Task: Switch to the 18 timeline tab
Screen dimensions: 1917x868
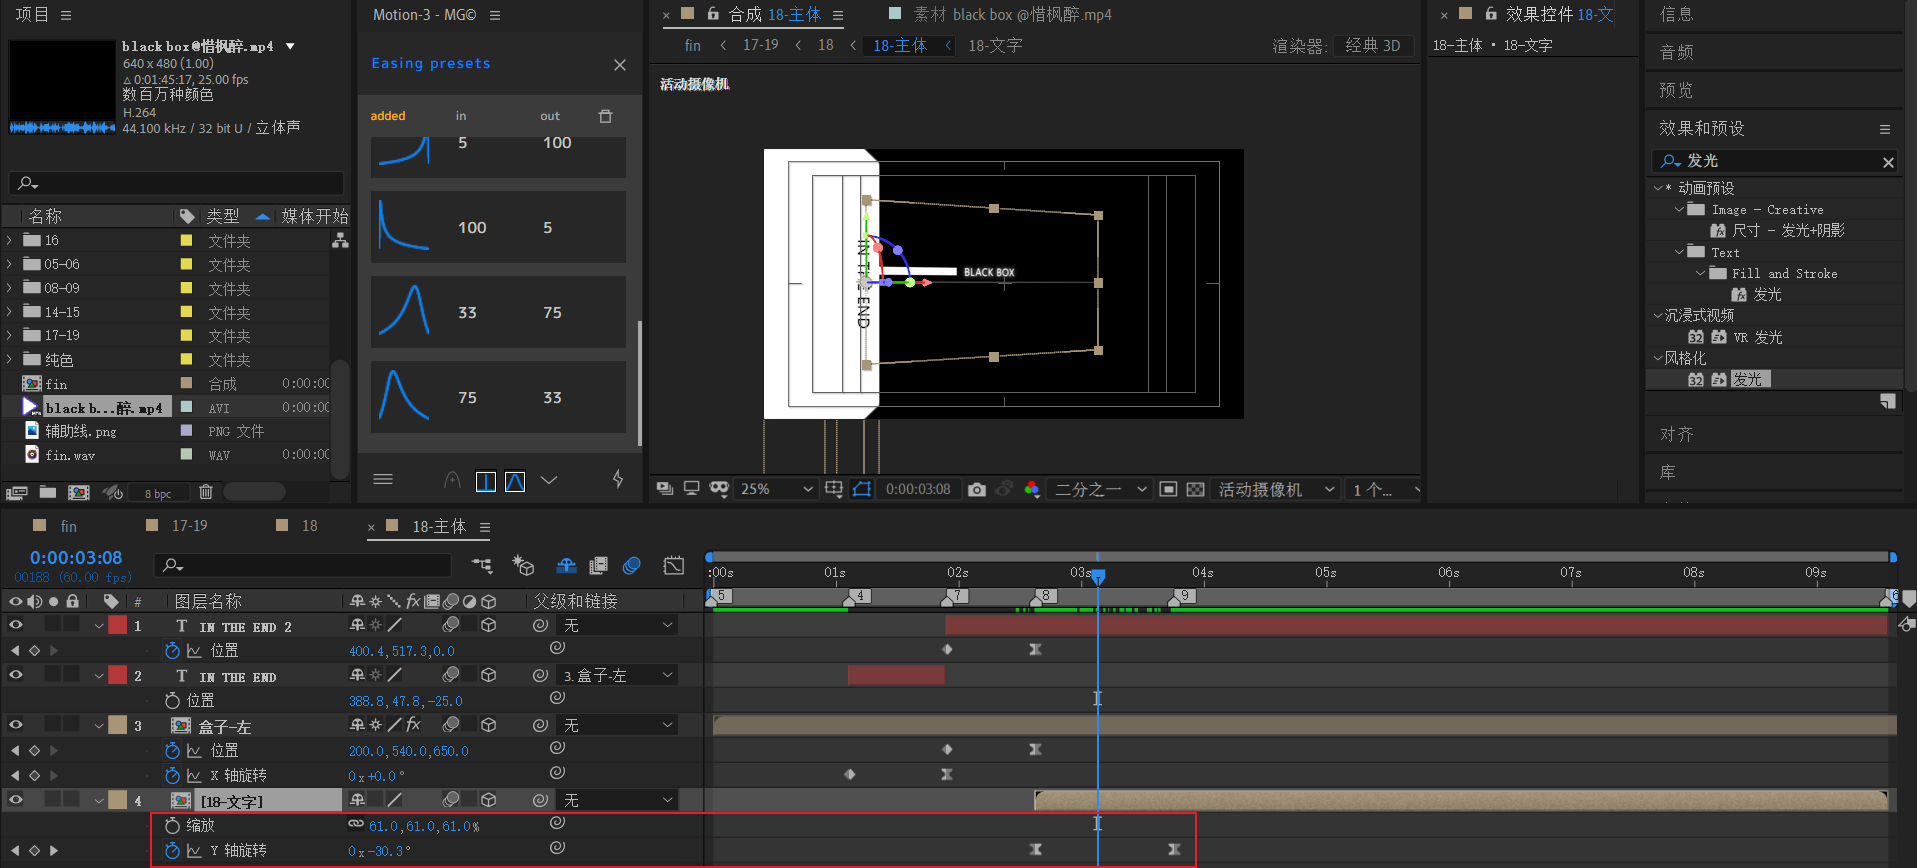Action: coord(310,526)
